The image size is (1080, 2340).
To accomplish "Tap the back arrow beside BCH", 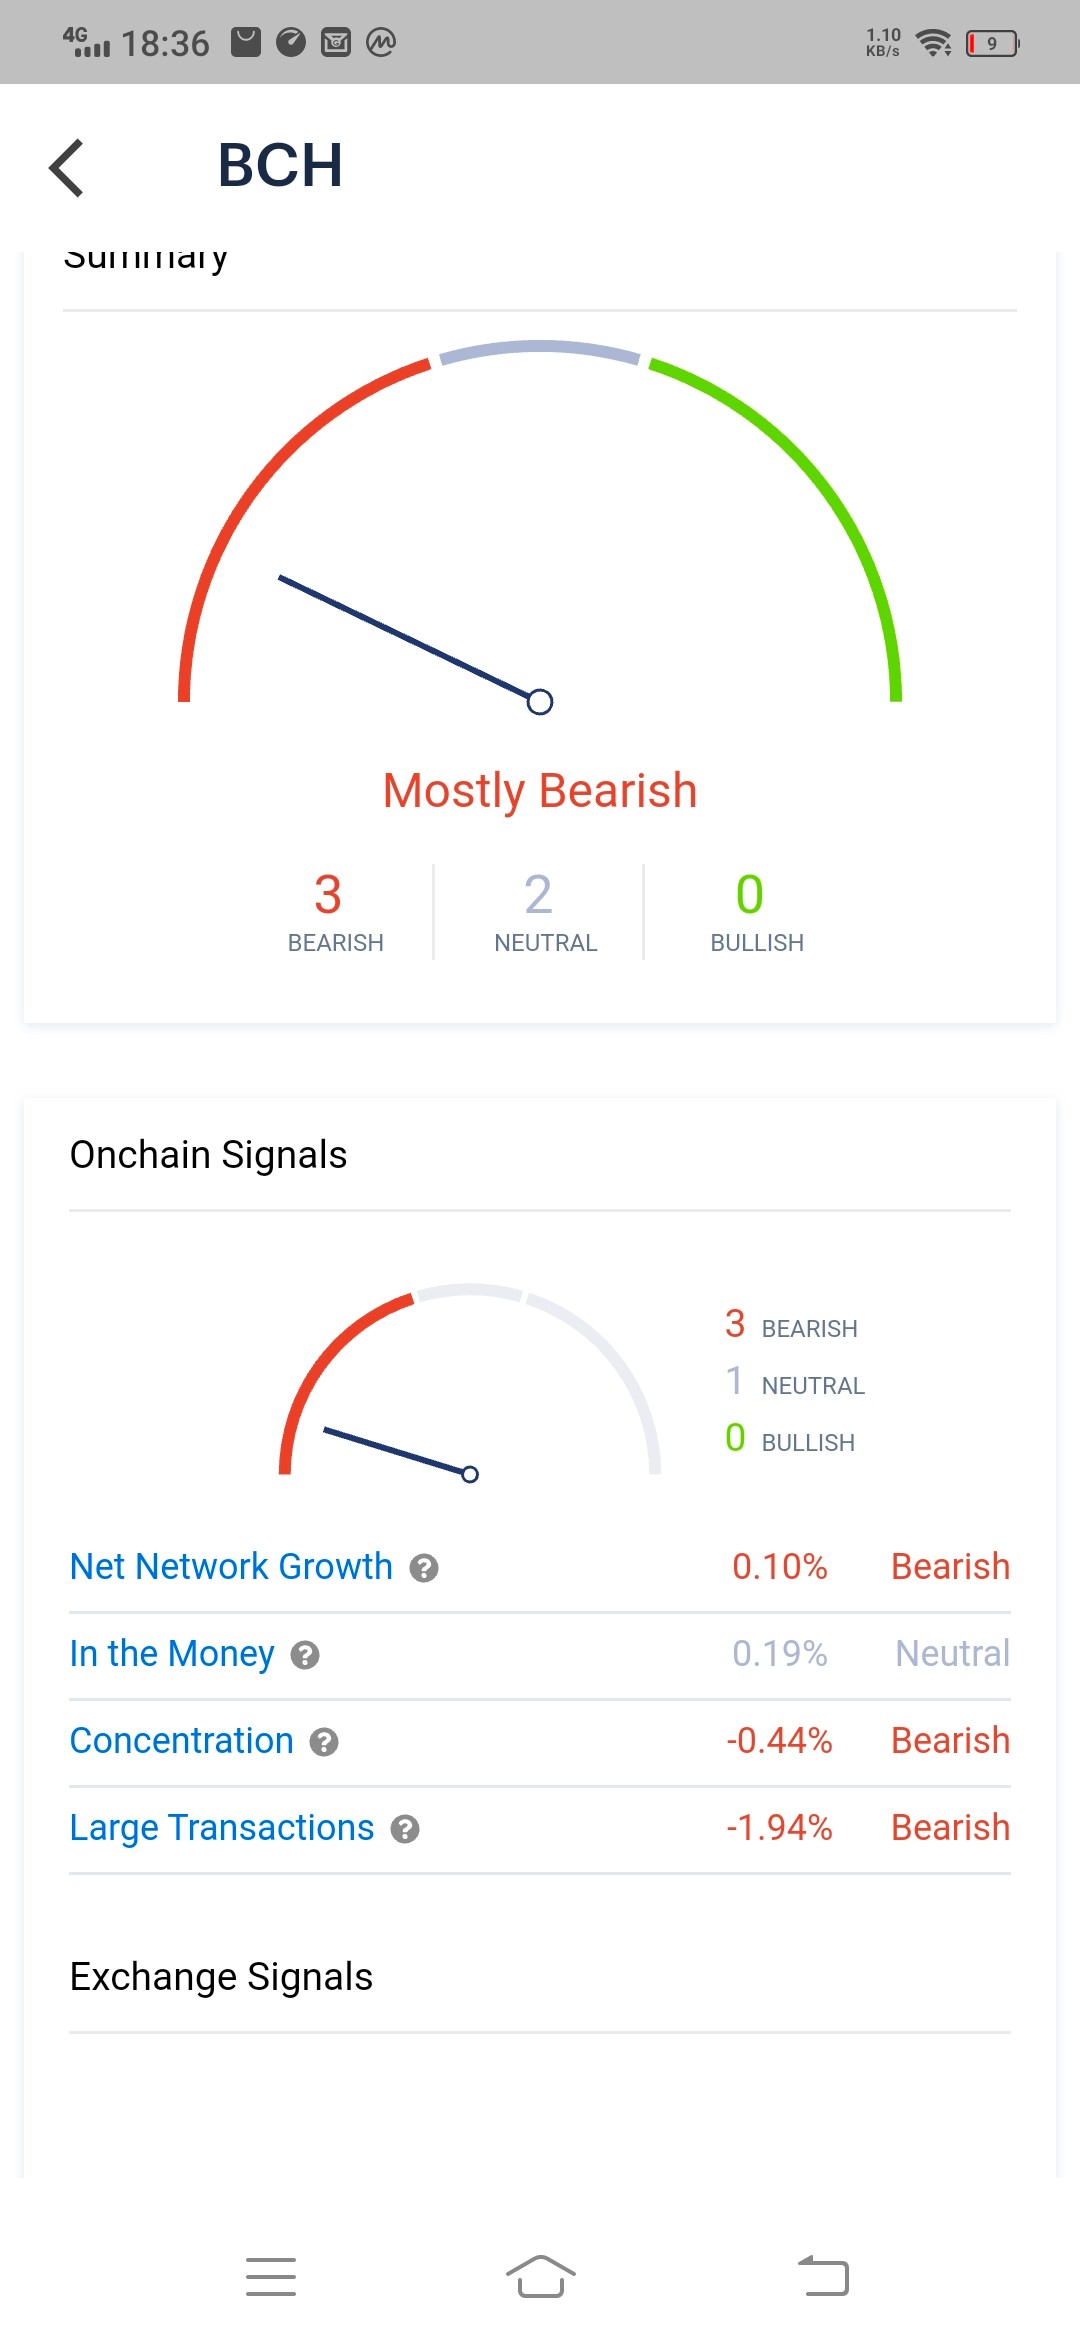I will (66, 167).
